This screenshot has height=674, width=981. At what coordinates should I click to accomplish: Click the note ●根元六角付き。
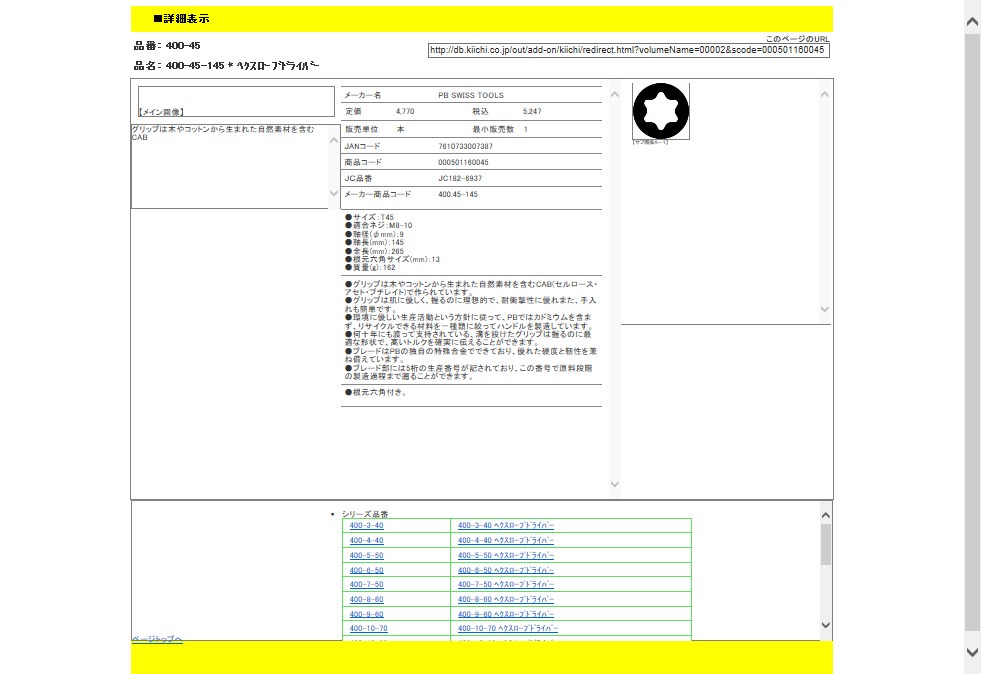[376, 393]
